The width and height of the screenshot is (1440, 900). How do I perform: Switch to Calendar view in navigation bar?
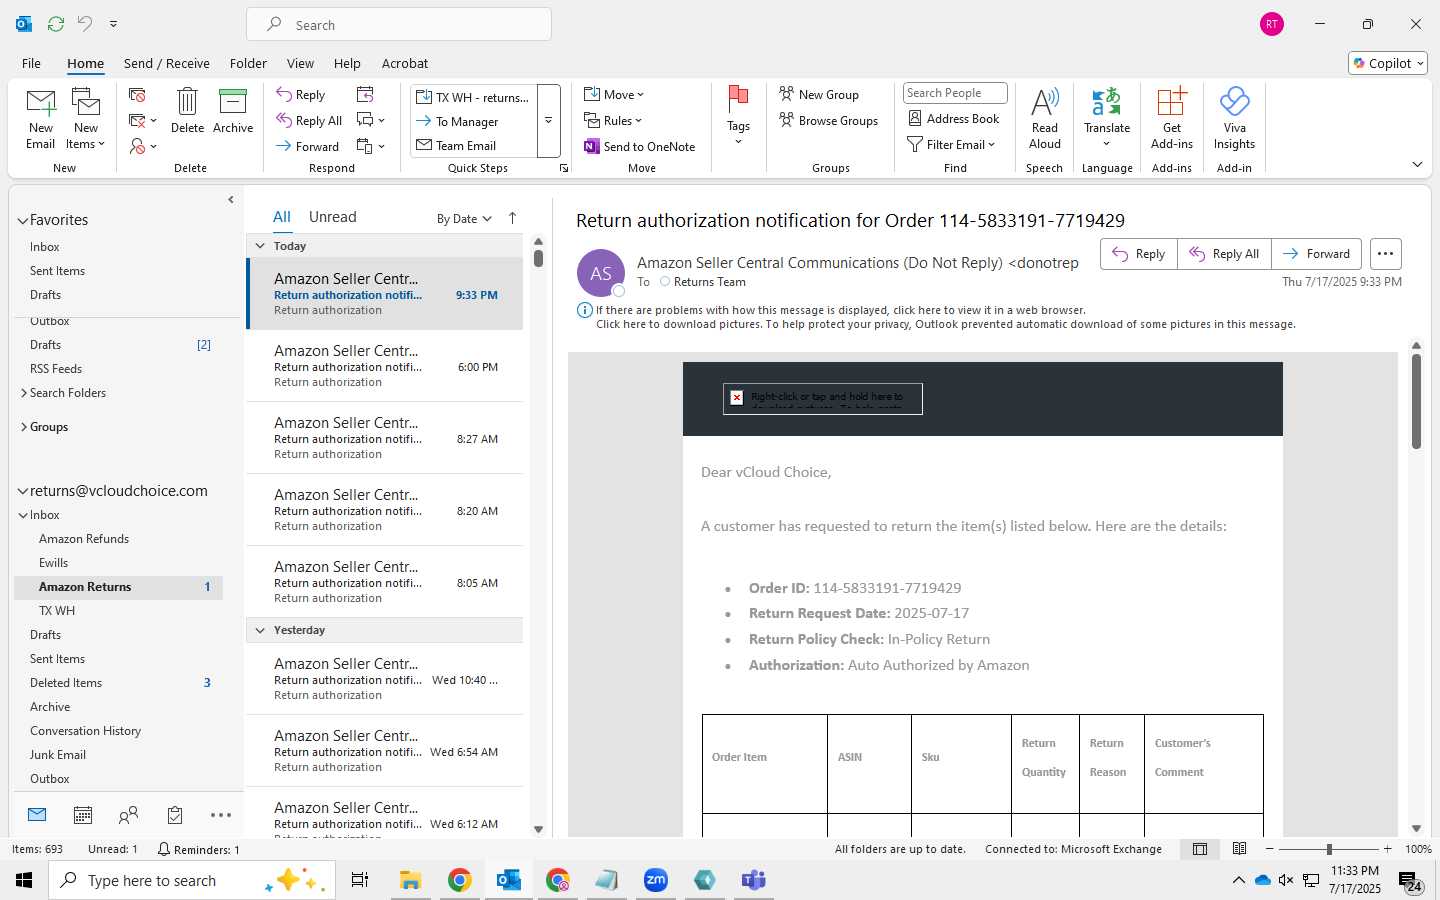pyautogui.click(x=83, y=815)
